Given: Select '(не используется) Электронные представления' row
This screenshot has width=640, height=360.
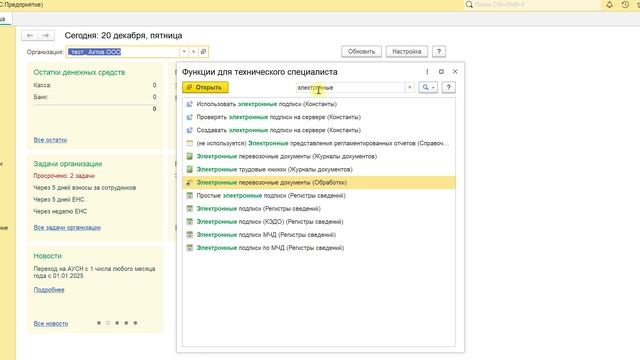Looking at the screenshot, I should click(x=319, y=143).
